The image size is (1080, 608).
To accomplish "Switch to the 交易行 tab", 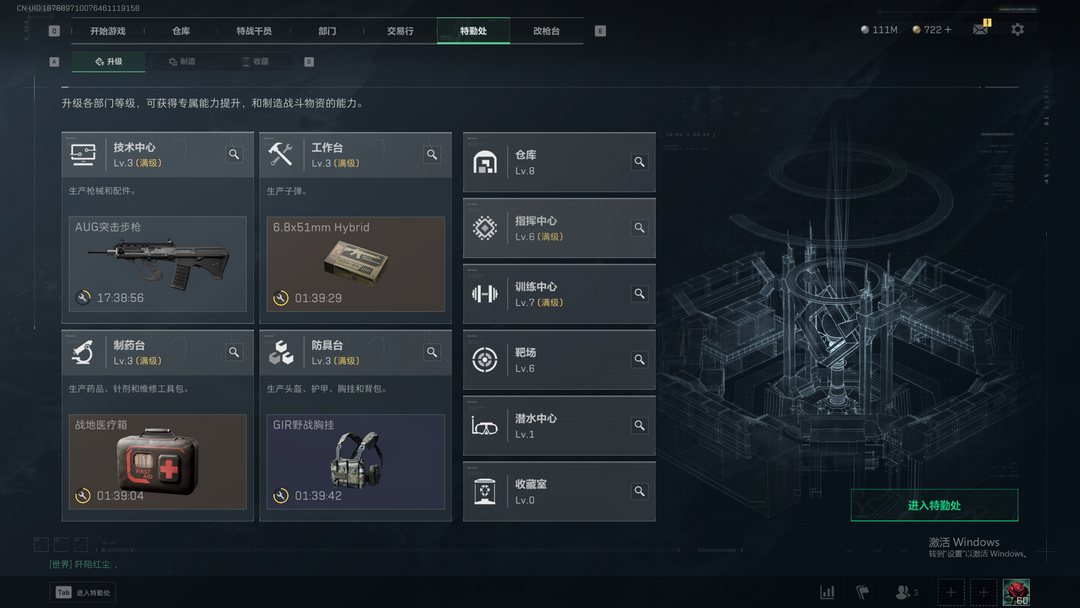I will tap(400, 31).
